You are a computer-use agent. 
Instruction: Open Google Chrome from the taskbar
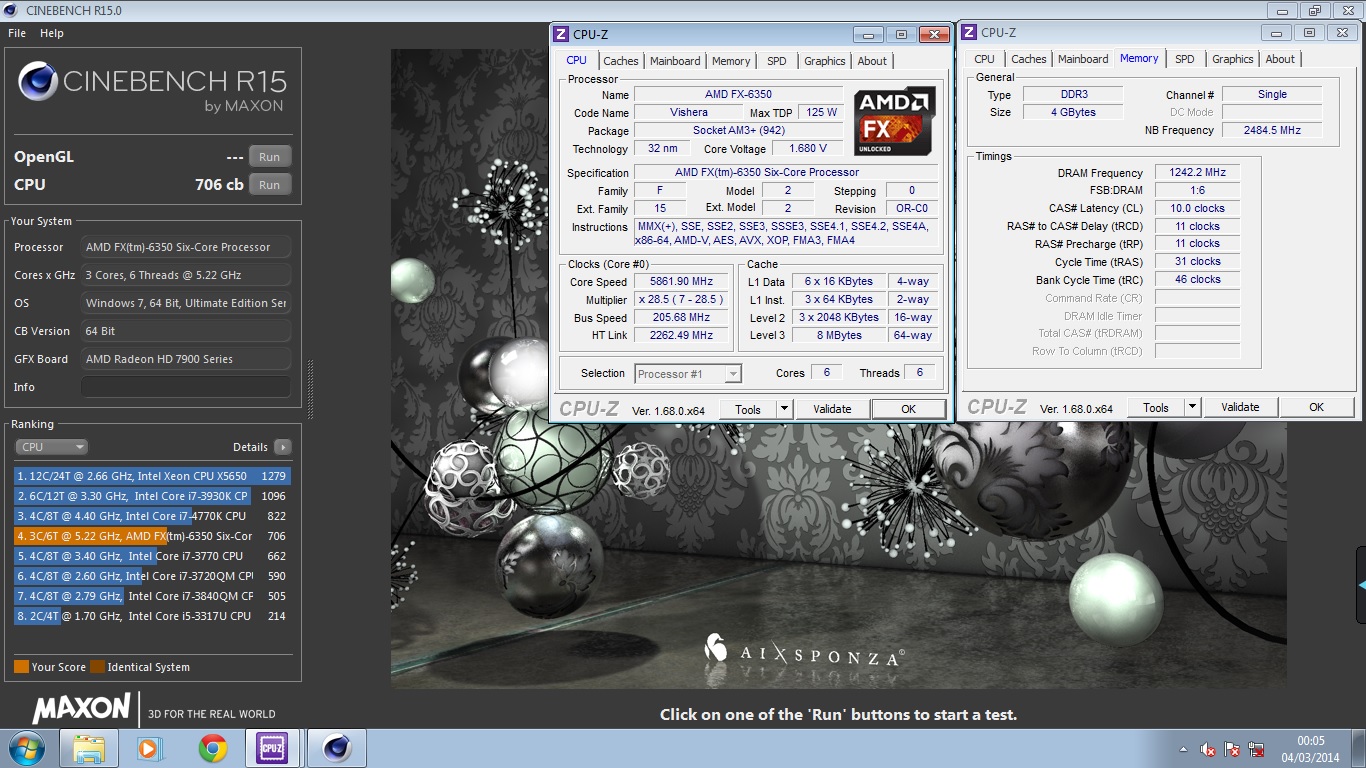coord(212,748)
